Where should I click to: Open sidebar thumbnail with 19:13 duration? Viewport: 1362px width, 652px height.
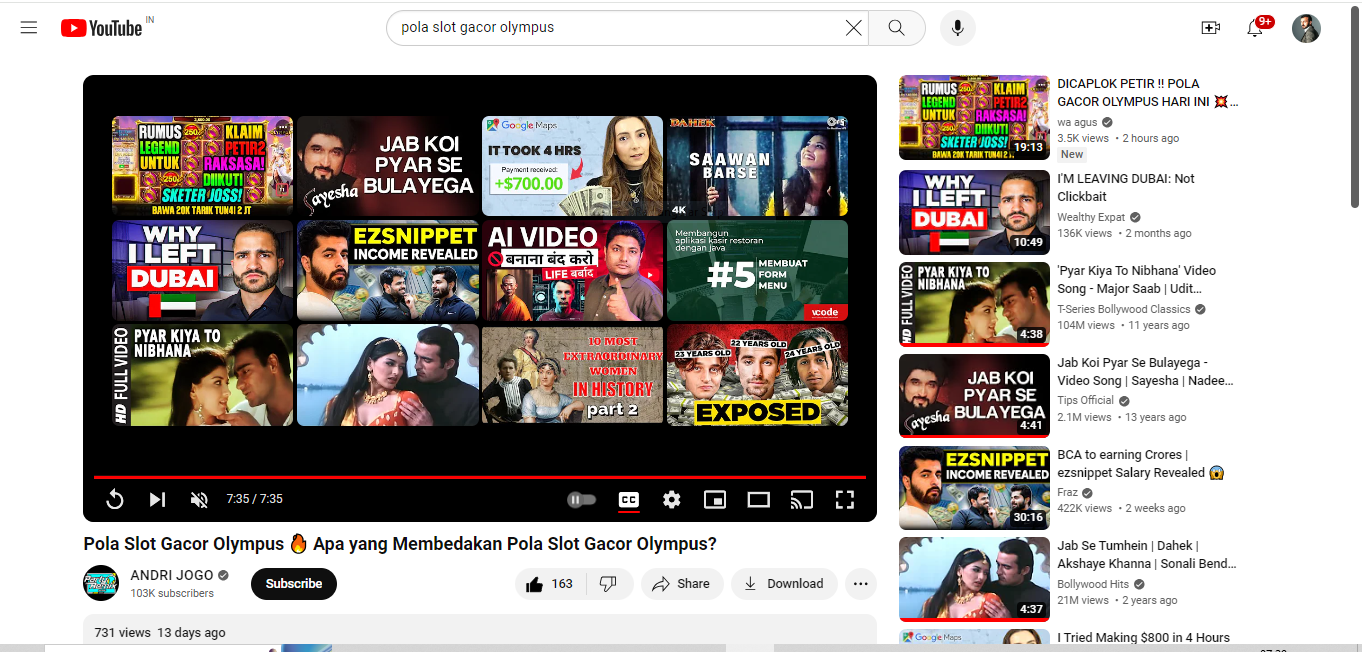tap(974, 118)
